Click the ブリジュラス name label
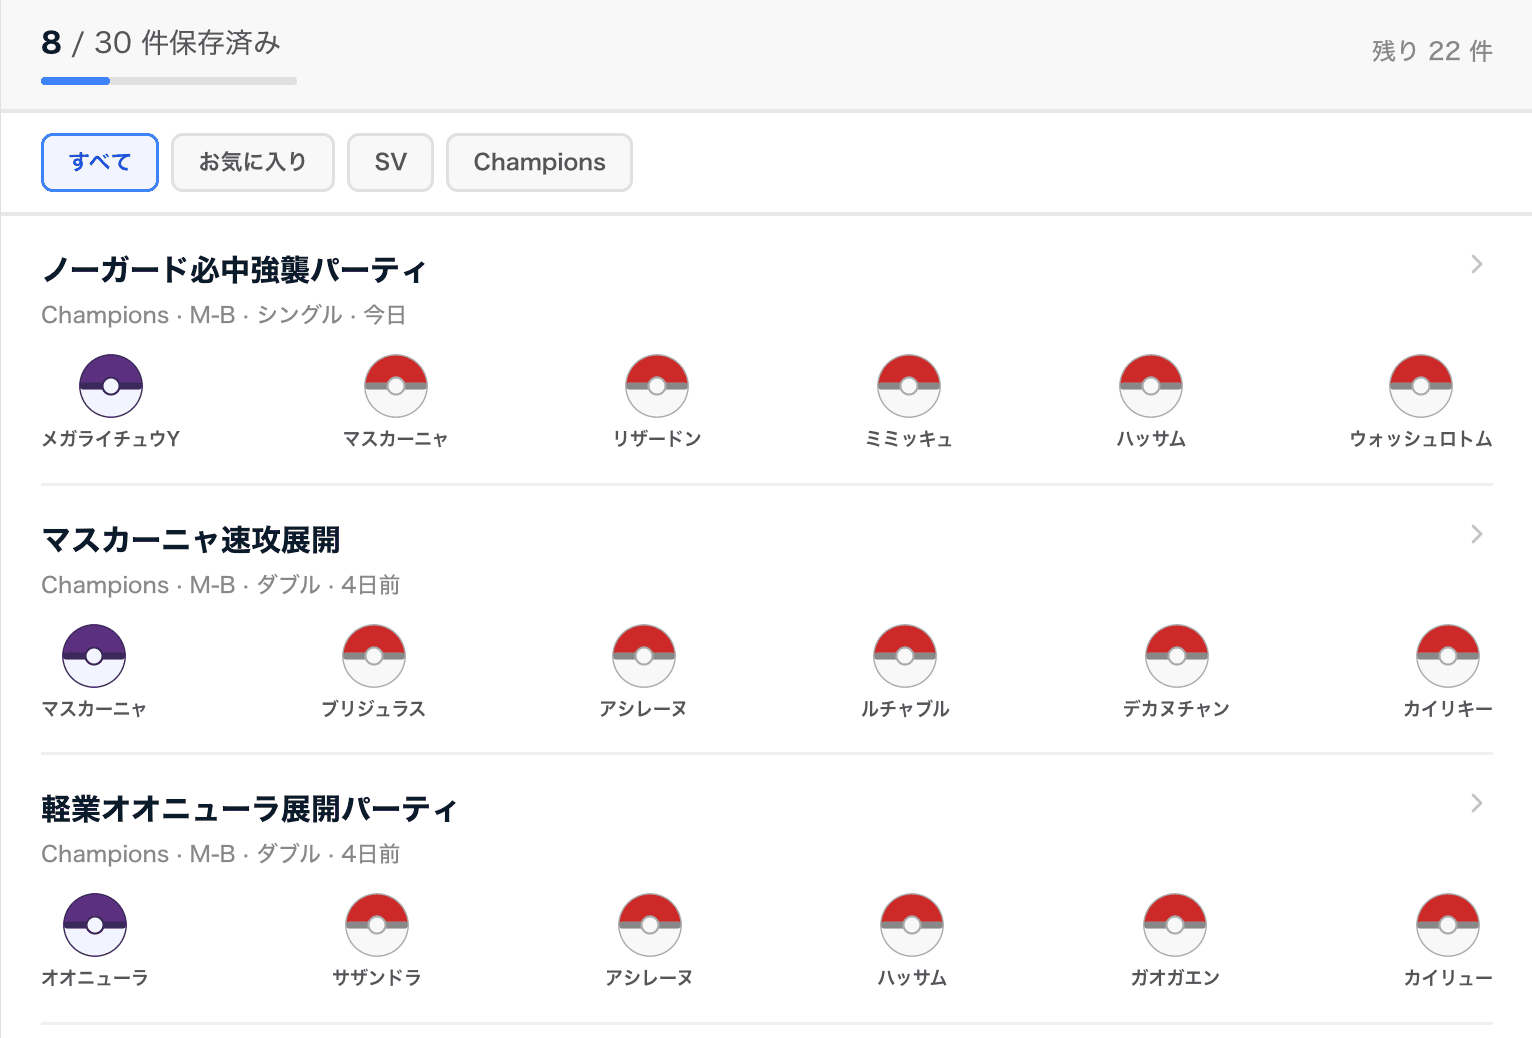The width and height of the screenshot is (1532, 1038). coord(374,708)
